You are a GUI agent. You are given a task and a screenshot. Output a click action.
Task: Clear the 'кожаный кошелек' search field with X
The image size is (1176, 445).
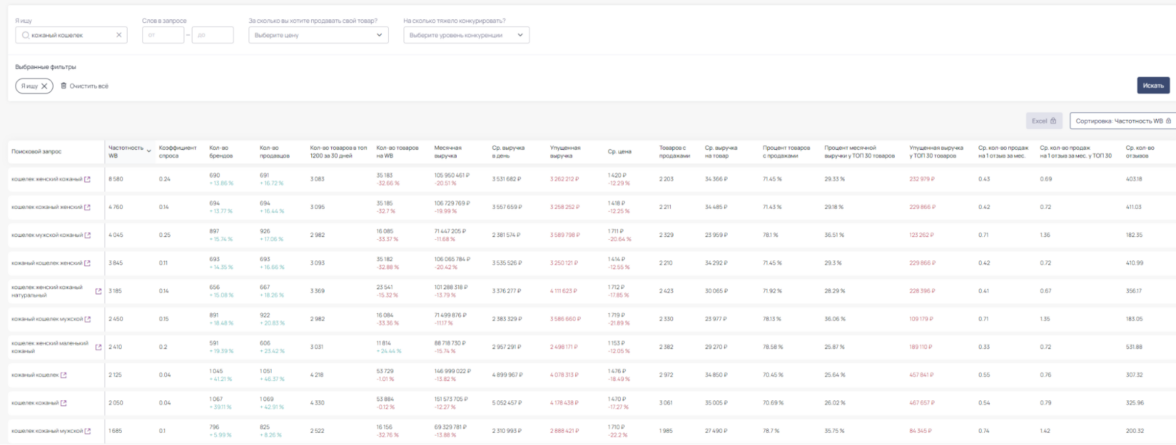tap(120, 36)
